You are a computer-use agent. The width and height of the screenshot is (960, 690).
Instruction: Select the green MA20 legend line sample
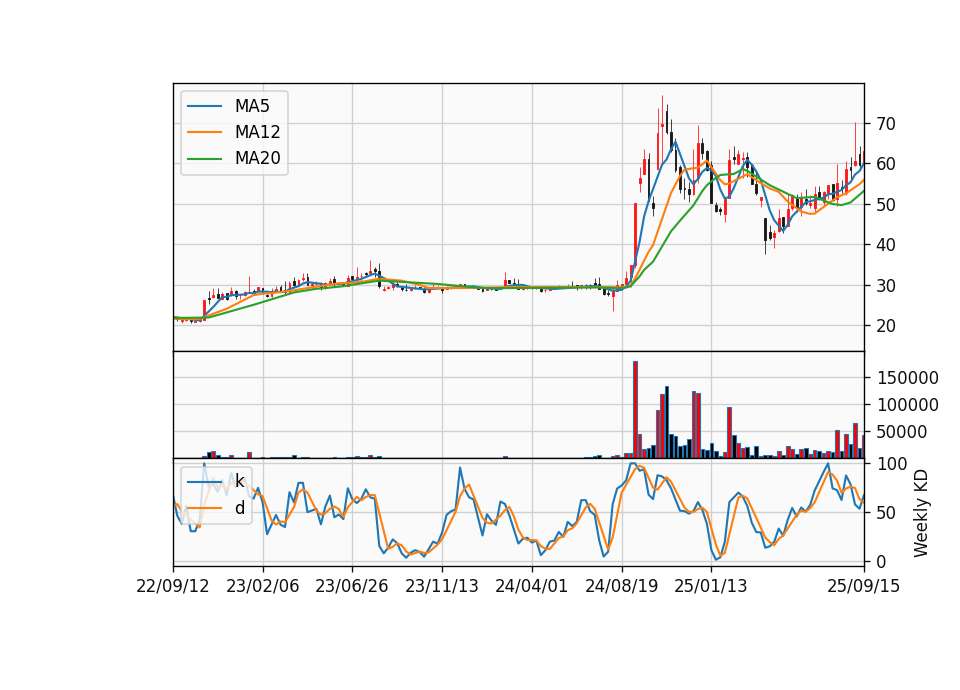(204, 159)
